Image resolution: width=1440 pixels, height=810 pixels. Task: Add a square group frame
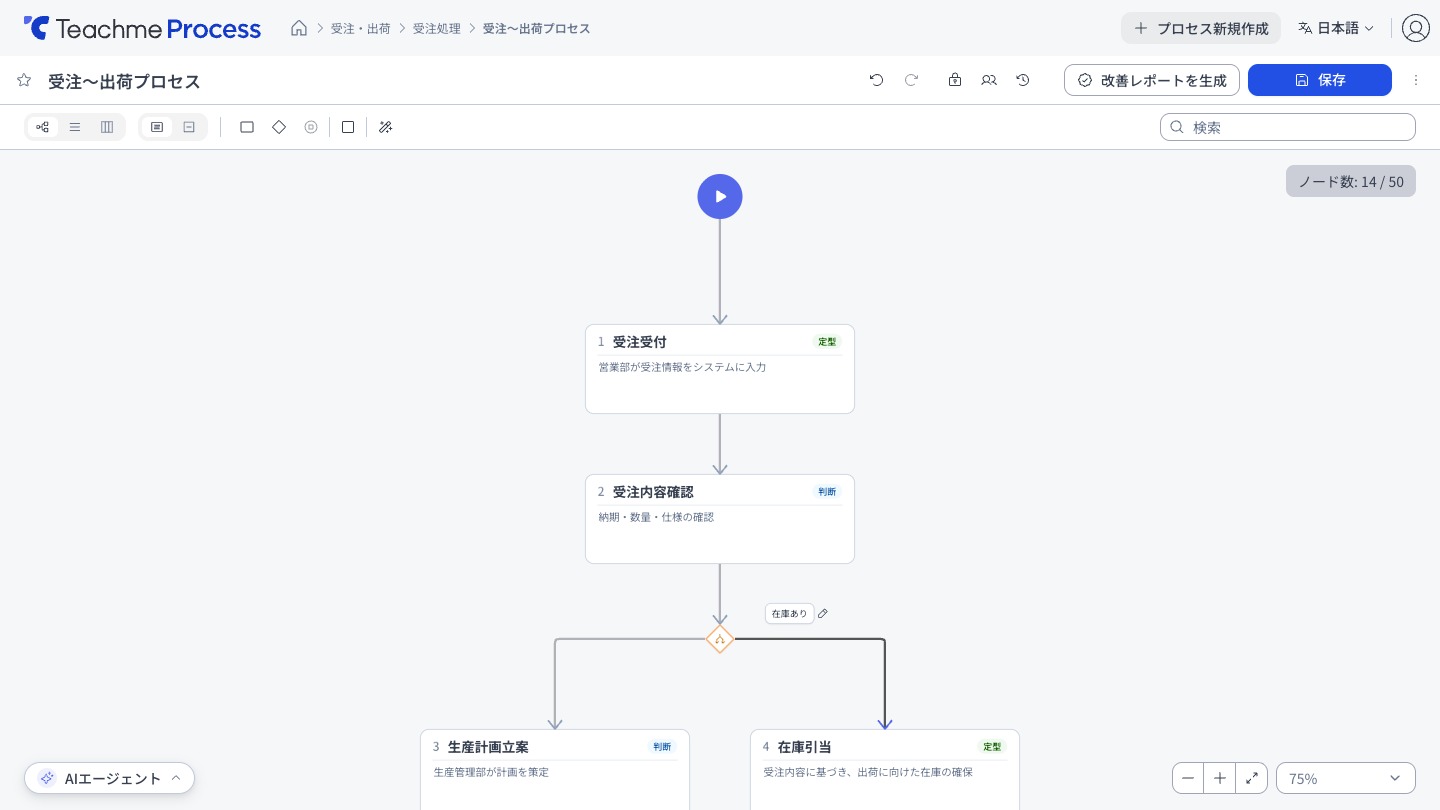click(348, 127)
